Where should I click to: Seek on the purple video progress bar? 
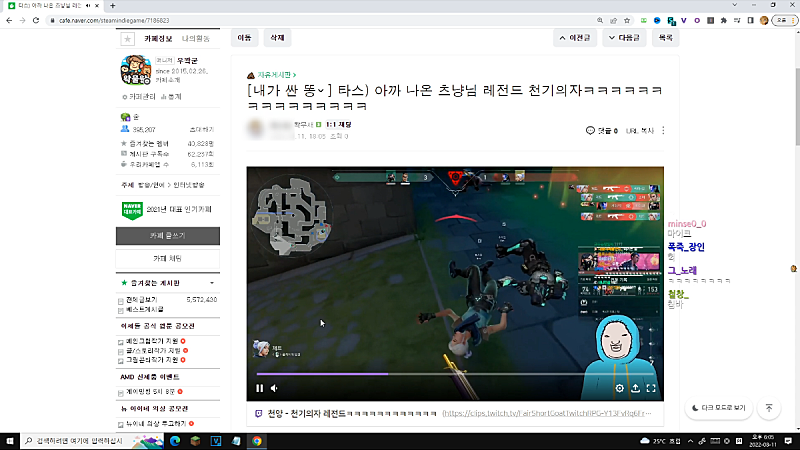455,374
